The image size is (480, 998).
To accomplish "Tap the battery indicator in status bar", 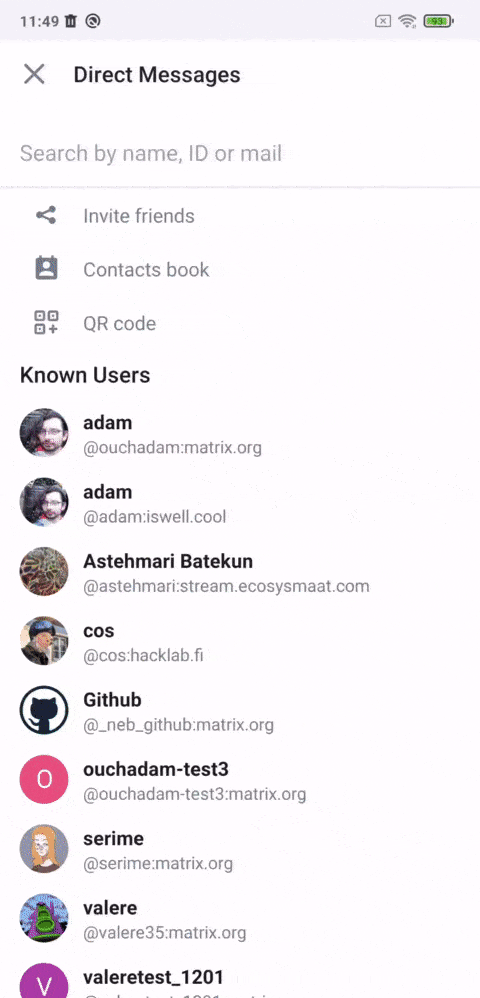I will pos(439,21).
